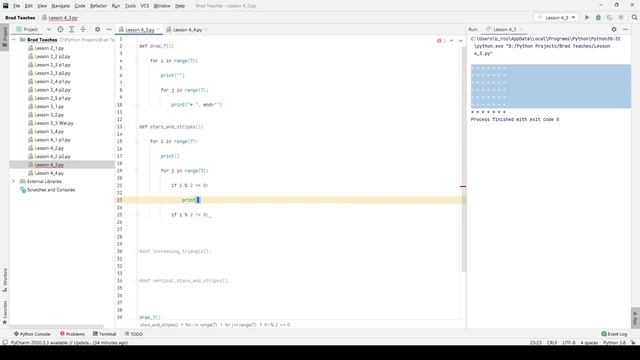Click red error stripe mark on editor scrollbar
This screenshot has height=360, width=640.
point(463,186)
